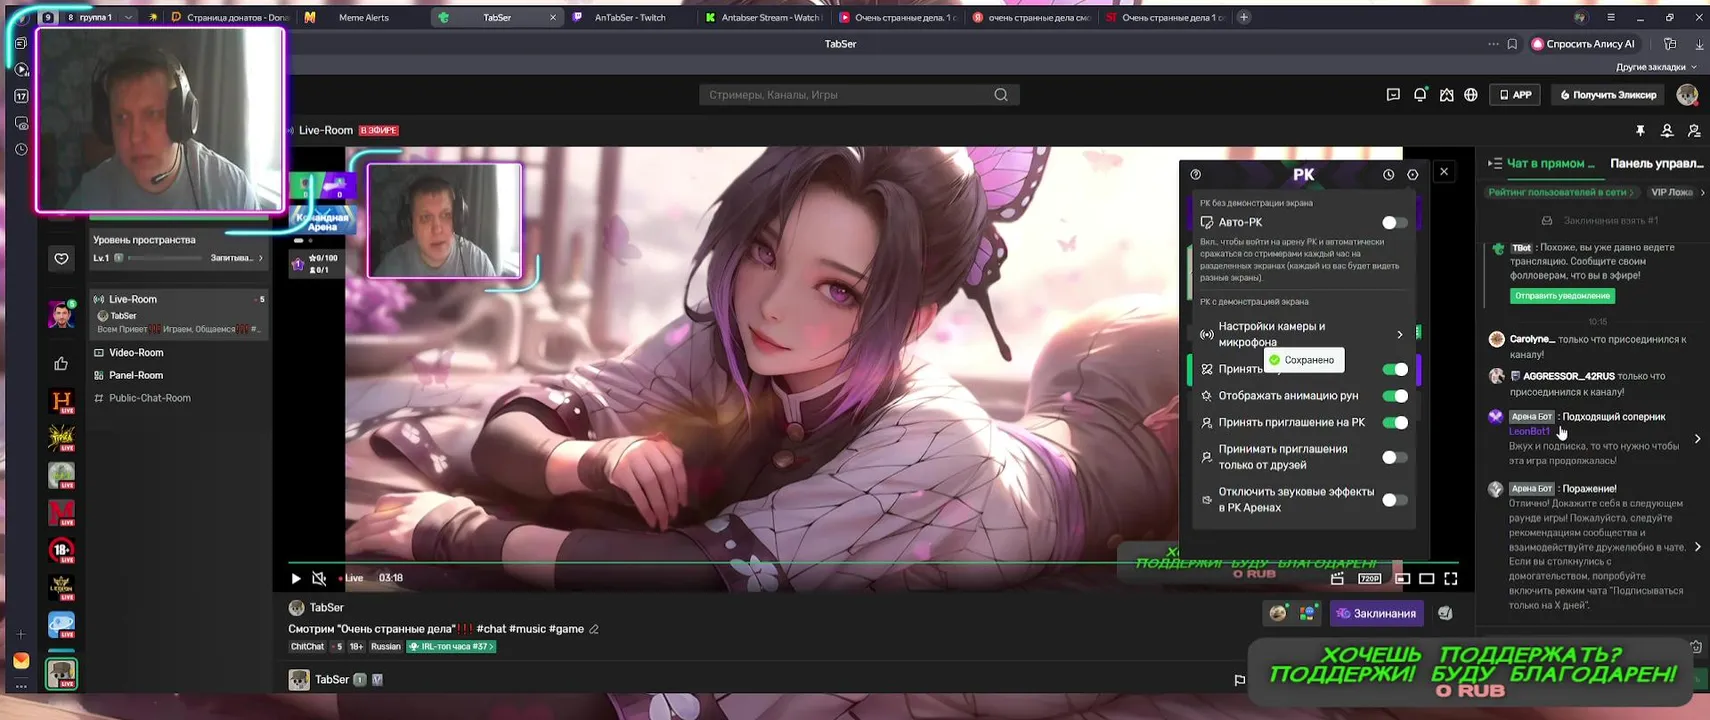Open the Панель управления tab
This screenshot has width=1710, height=720.
(1656, 163)
